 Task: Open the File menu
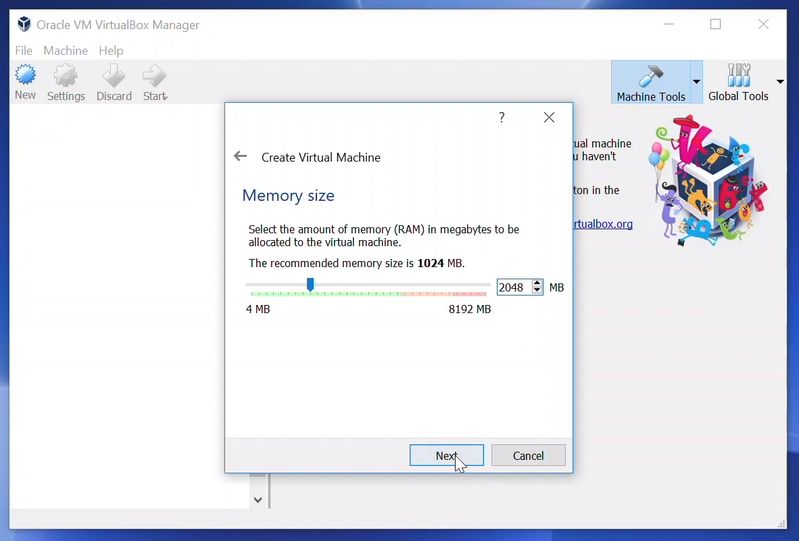[x=23, y=50]
